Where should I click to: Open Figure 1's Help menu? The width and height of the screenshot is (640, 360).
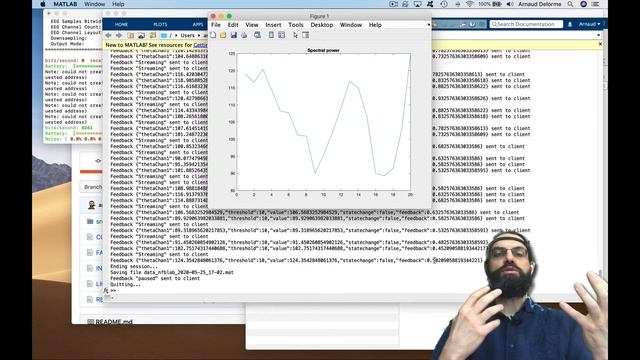pyautogui.click(x=375, y=25)
